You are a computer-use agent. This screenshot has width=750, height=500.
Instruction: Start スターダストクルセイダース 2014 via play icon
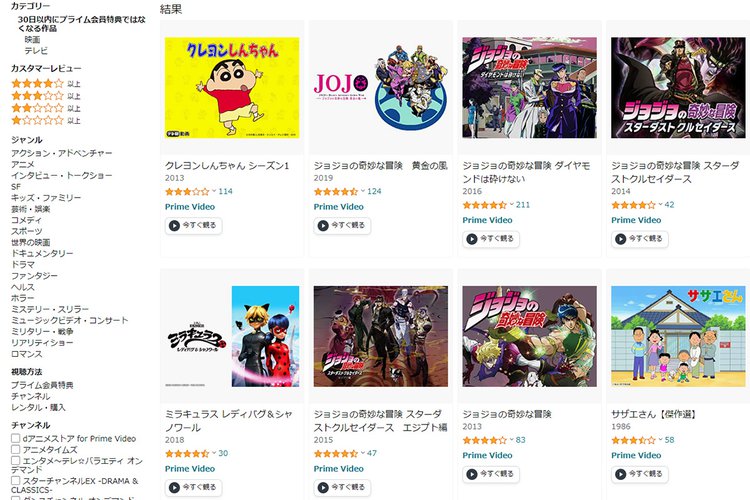[x=621, y=239]
